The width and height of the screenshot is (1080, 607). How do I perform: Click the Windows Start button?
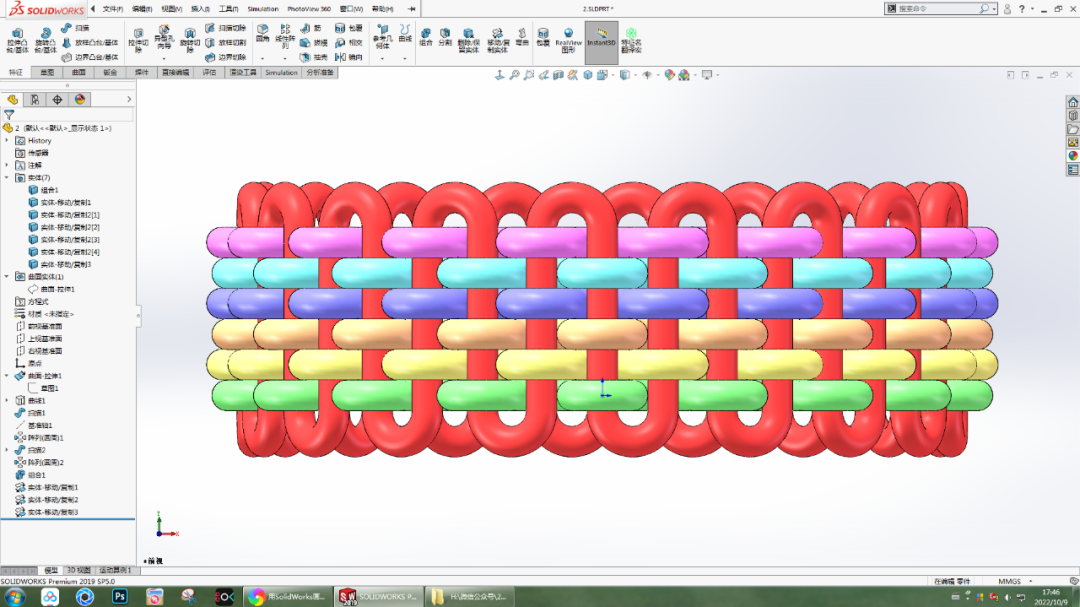15,597
